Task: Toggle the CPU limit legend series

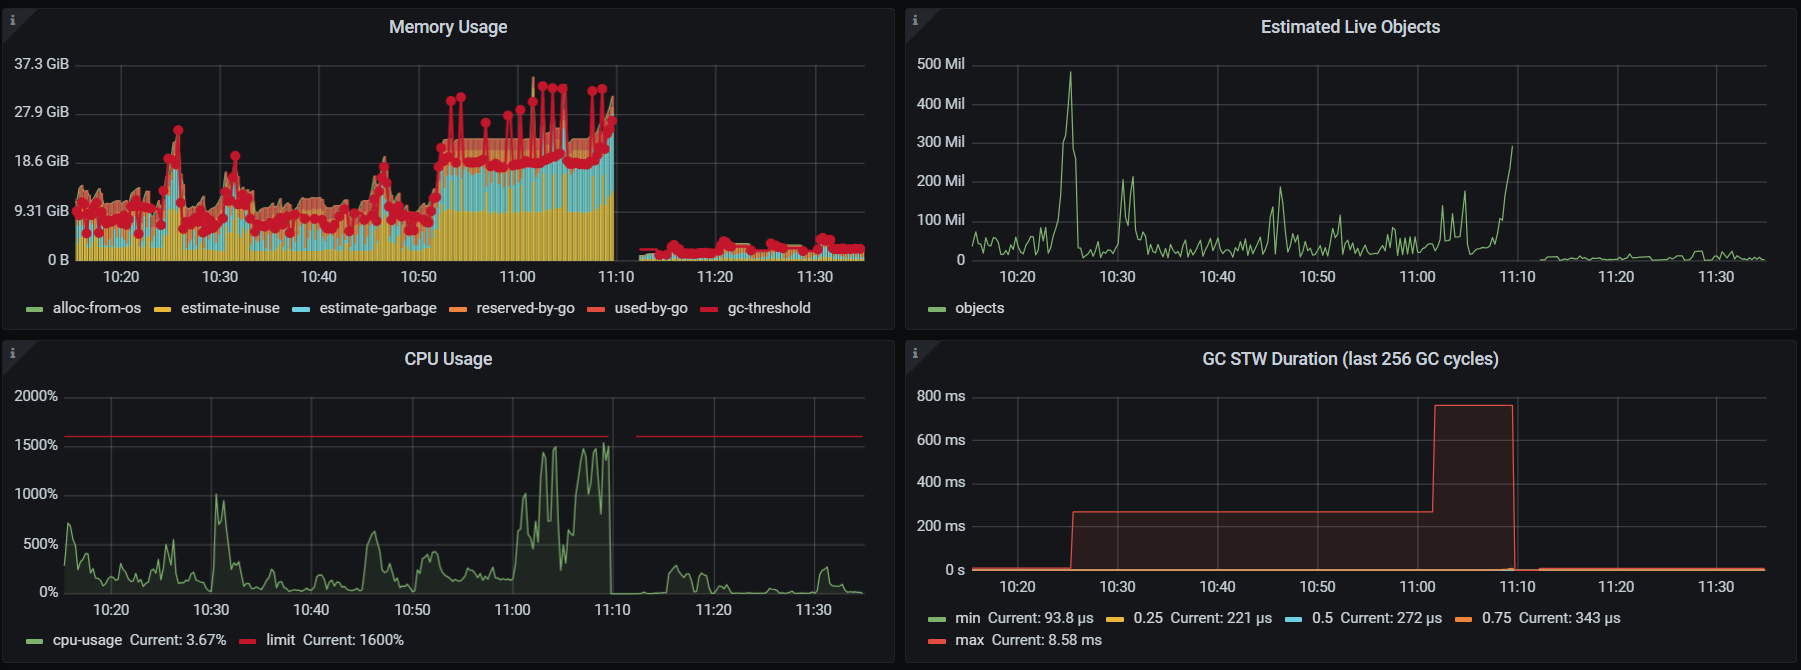Action: (x=280, y=640)
